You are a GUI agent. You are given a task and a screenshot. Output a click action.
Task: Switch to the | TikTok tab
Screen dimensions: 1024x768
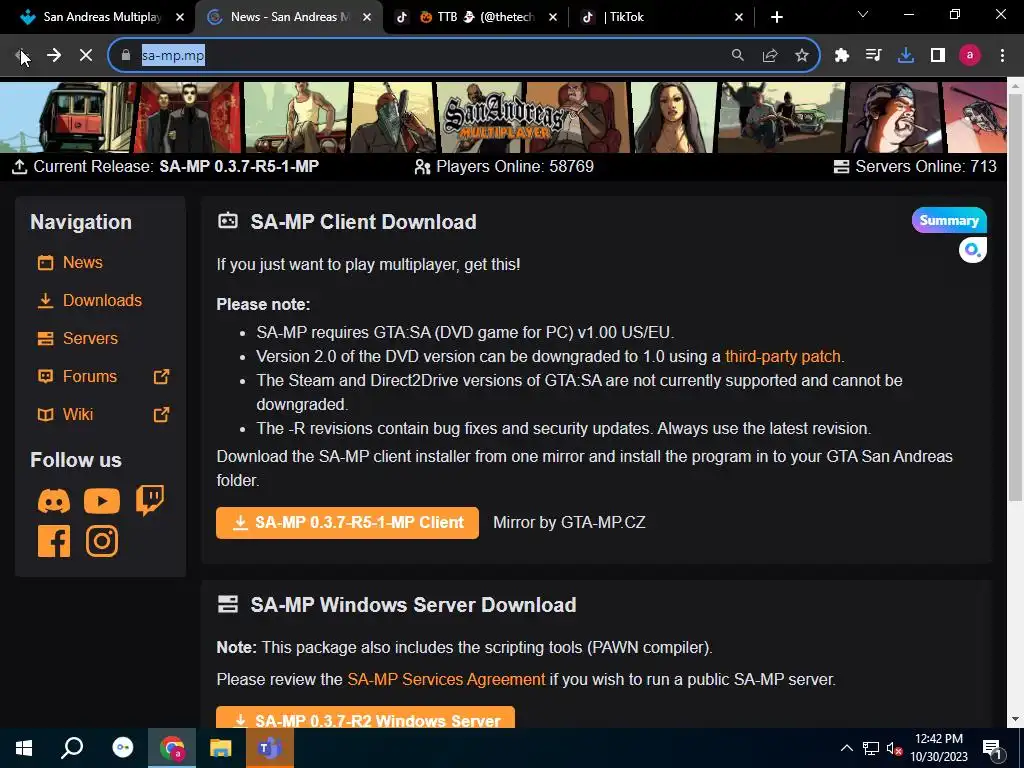[661, 17]
